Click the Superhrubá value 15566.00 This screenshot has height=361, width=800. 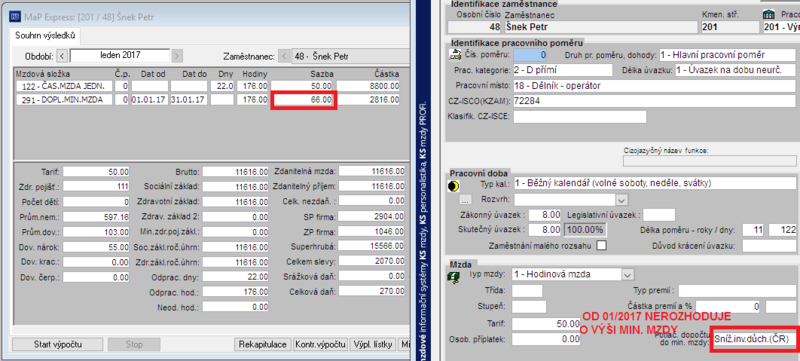click(372, 246)
